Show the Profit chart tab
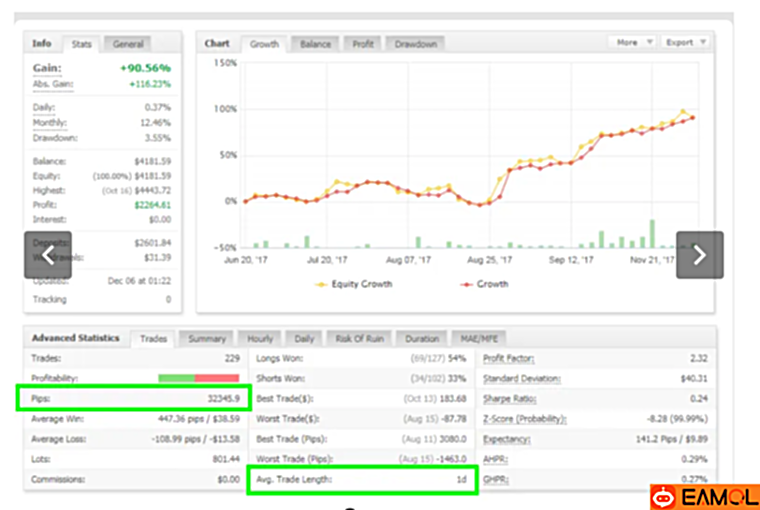This screenshot has height=510, width=760. point(363,44)
